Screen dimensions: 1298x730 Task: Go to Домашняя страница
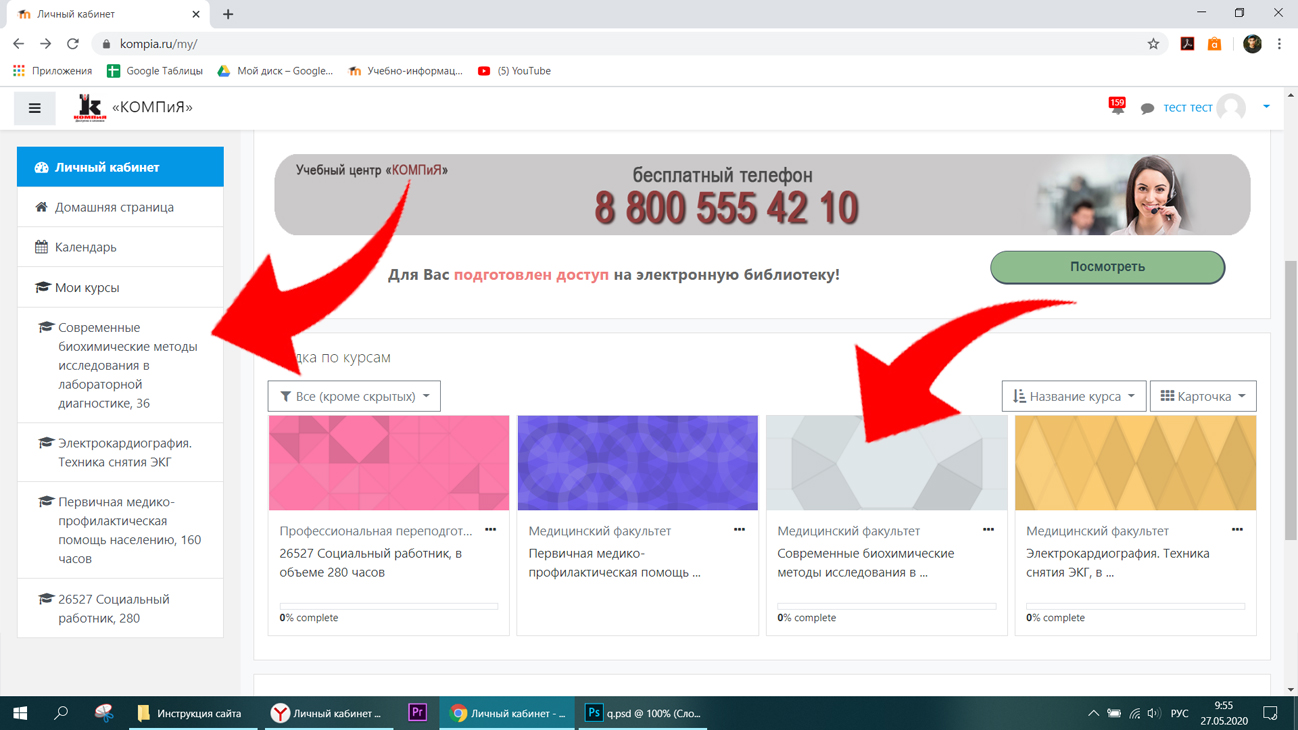[x=120, y=207]
